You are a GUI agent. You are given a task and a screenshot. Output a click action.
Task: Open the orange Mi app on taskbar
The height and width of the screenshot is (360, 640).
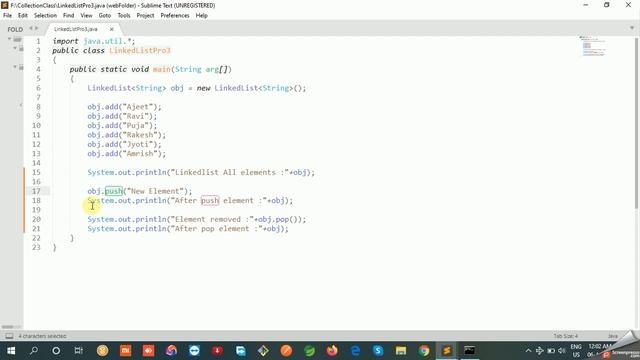pyautogui.click(x=126, y=351)
